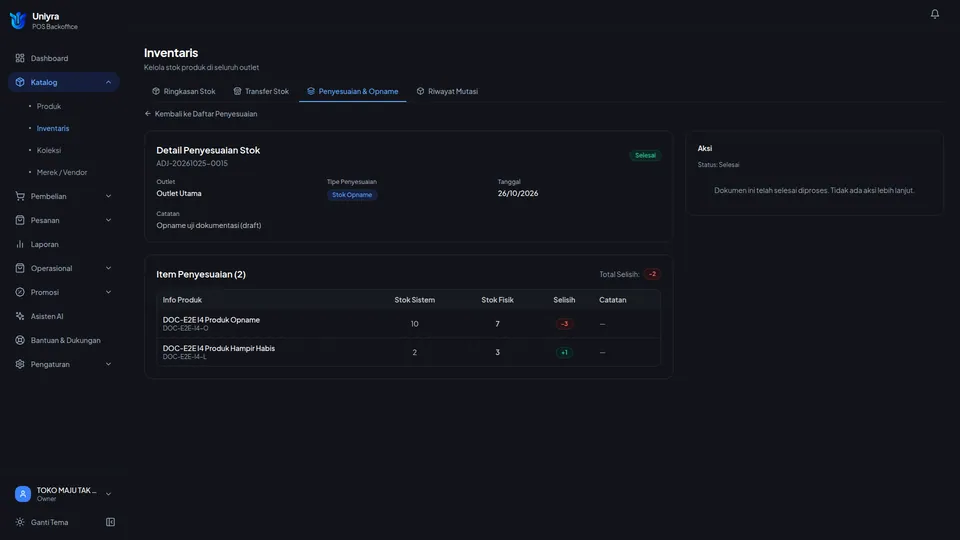The image size is (960, 540).
Task: Click the Asisten AI sparkle icon
Action: point(20,316)
